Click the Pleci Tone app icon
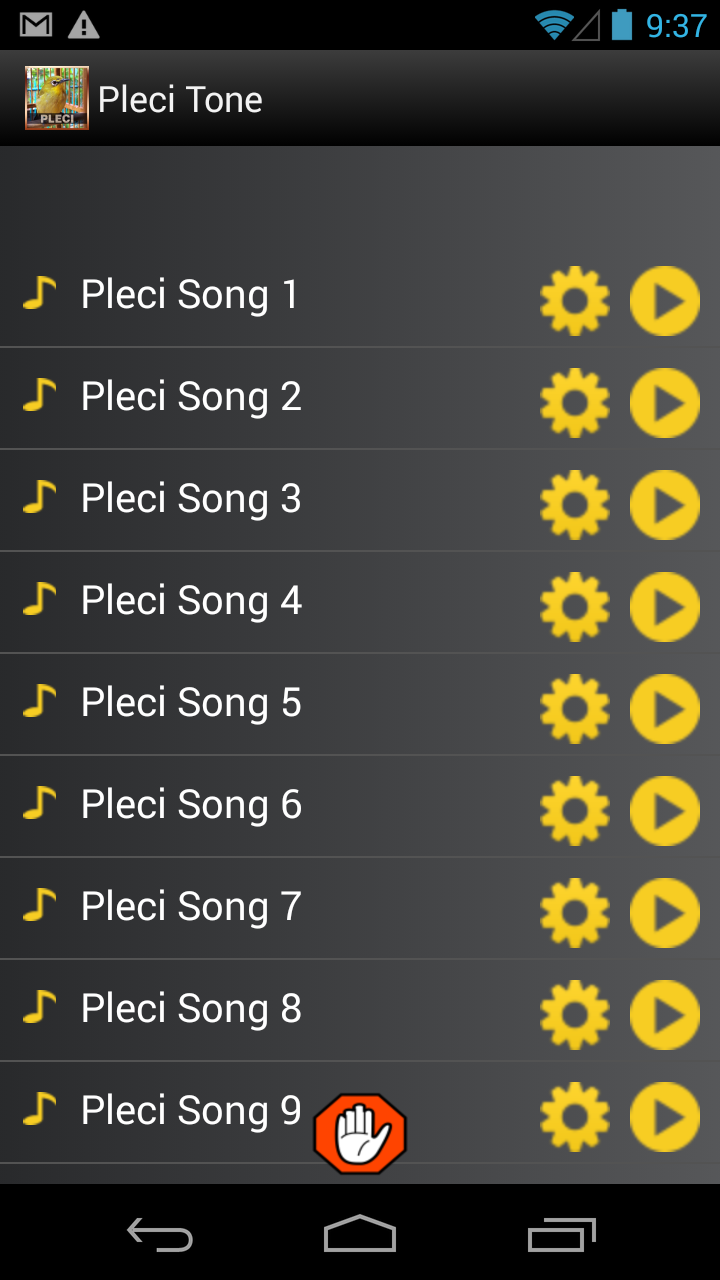This screenshot has height=1280, width=720. click(x=57, y=98)
